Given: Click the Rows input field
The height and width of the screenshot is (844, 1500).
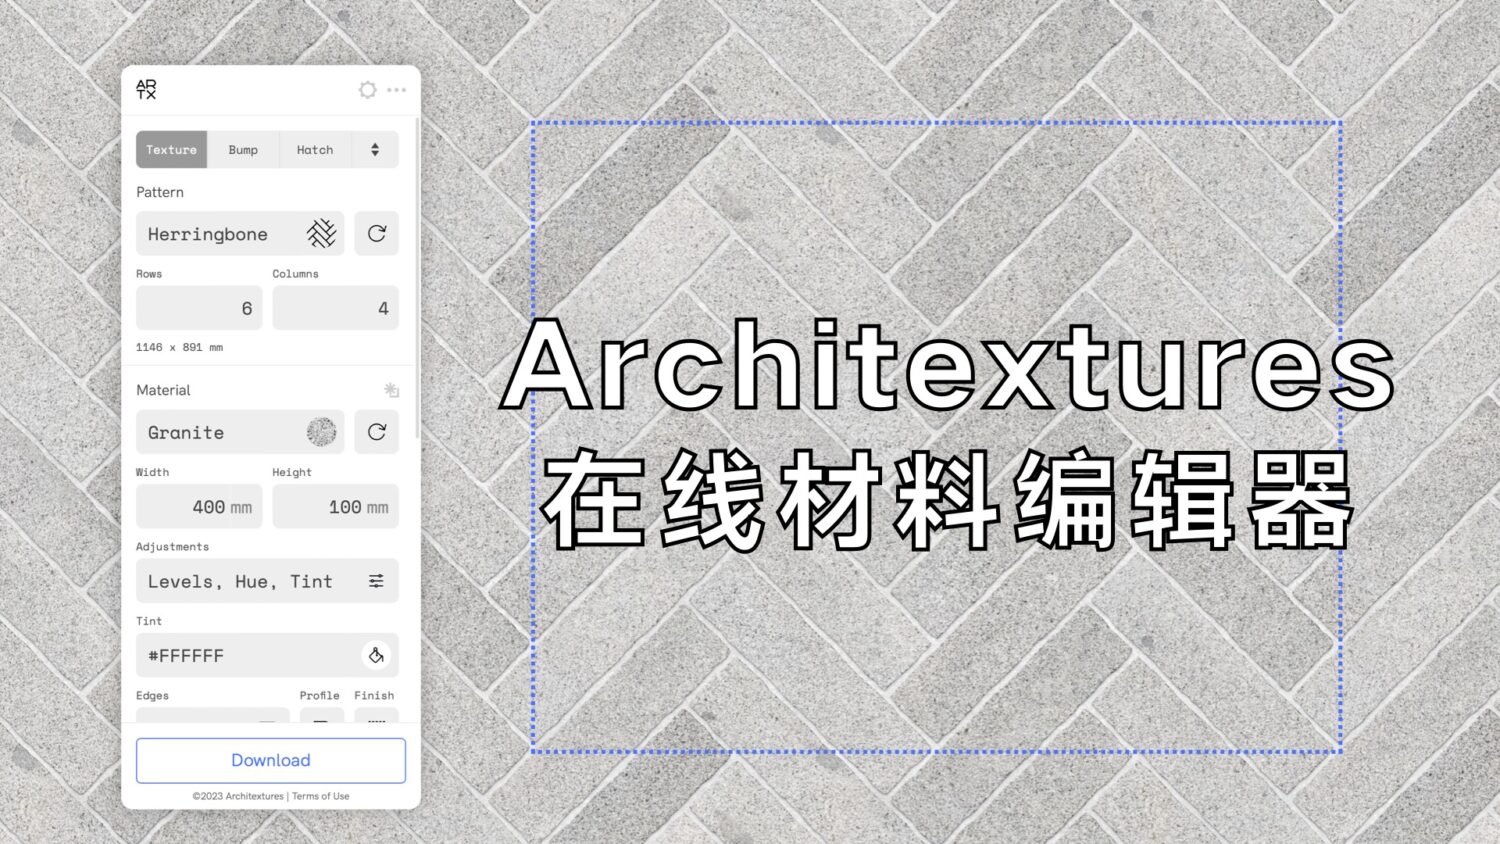Looking at the screenshot, I should click(x=200, y=309).
